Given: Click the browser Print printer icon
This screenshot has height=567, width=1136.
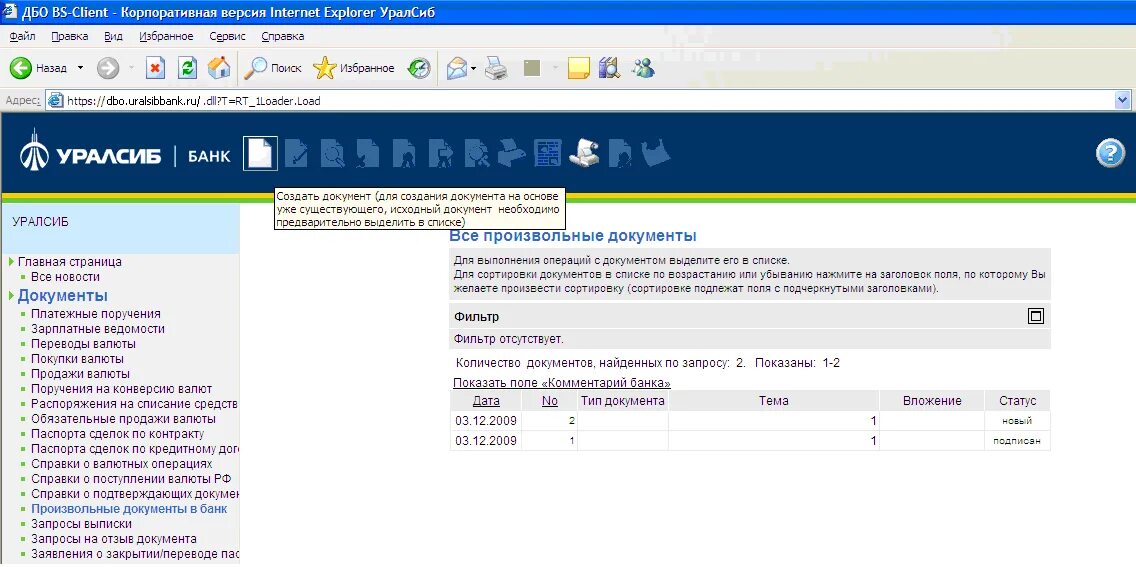Looking at the screenshot, I should (496, 68).
